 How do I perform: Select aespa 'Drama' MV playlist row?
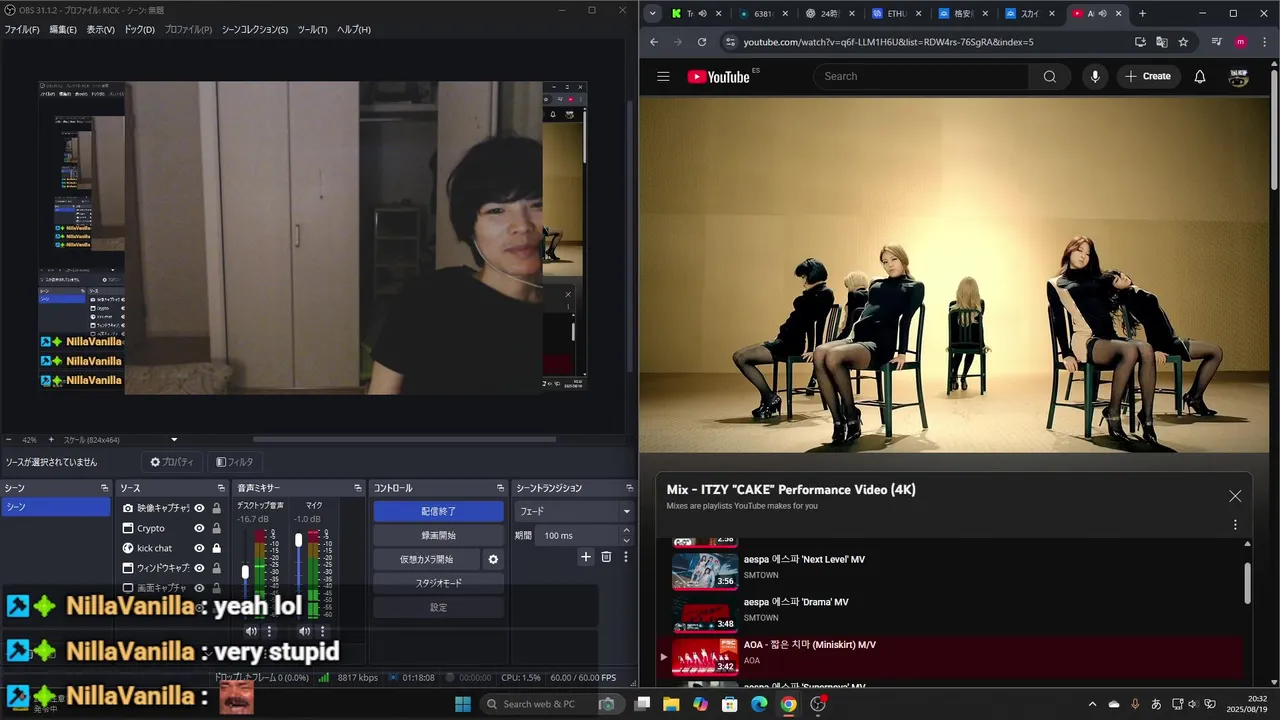[x=950, y=614]
